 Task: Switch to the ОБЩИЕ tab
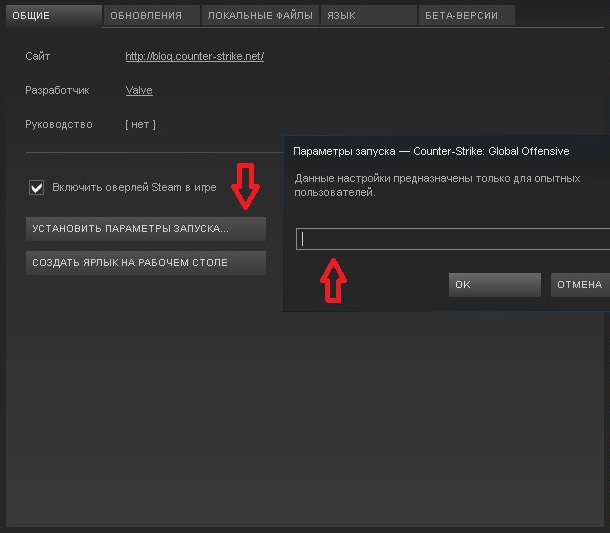pyautogui.click(x=54, y=16)
